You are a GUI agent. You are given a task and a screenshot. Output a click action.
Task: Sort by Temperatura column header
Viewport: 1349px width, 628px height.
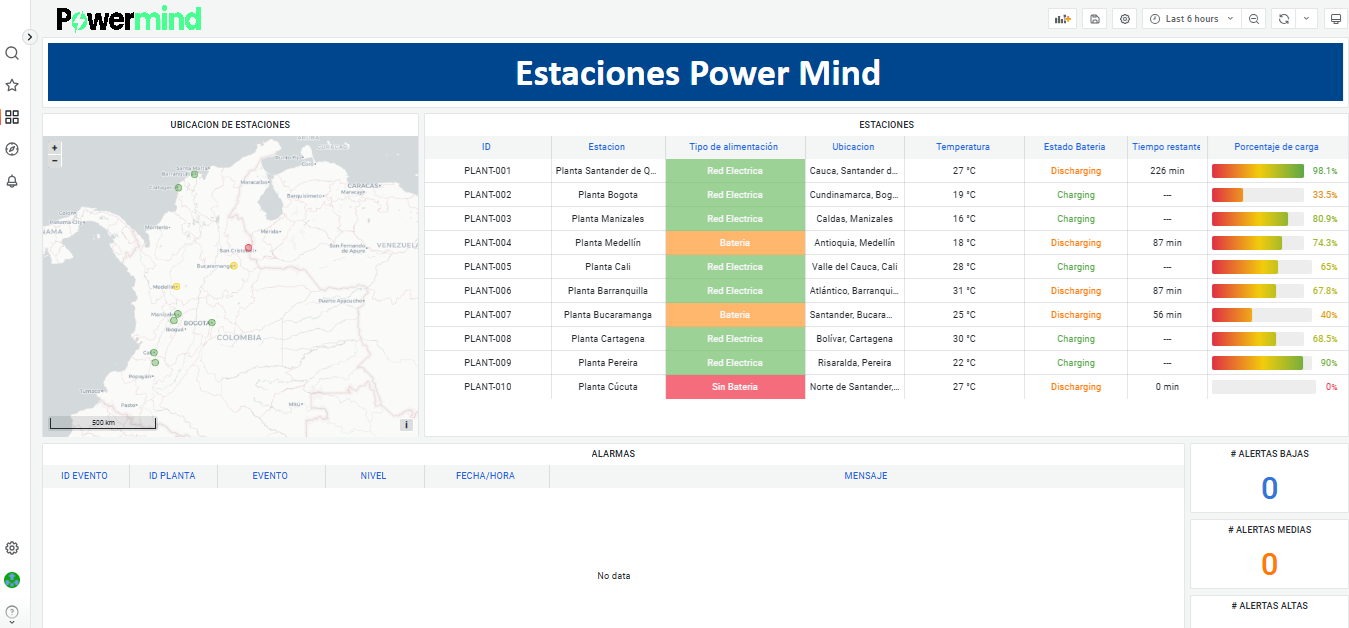click(963, 147)
